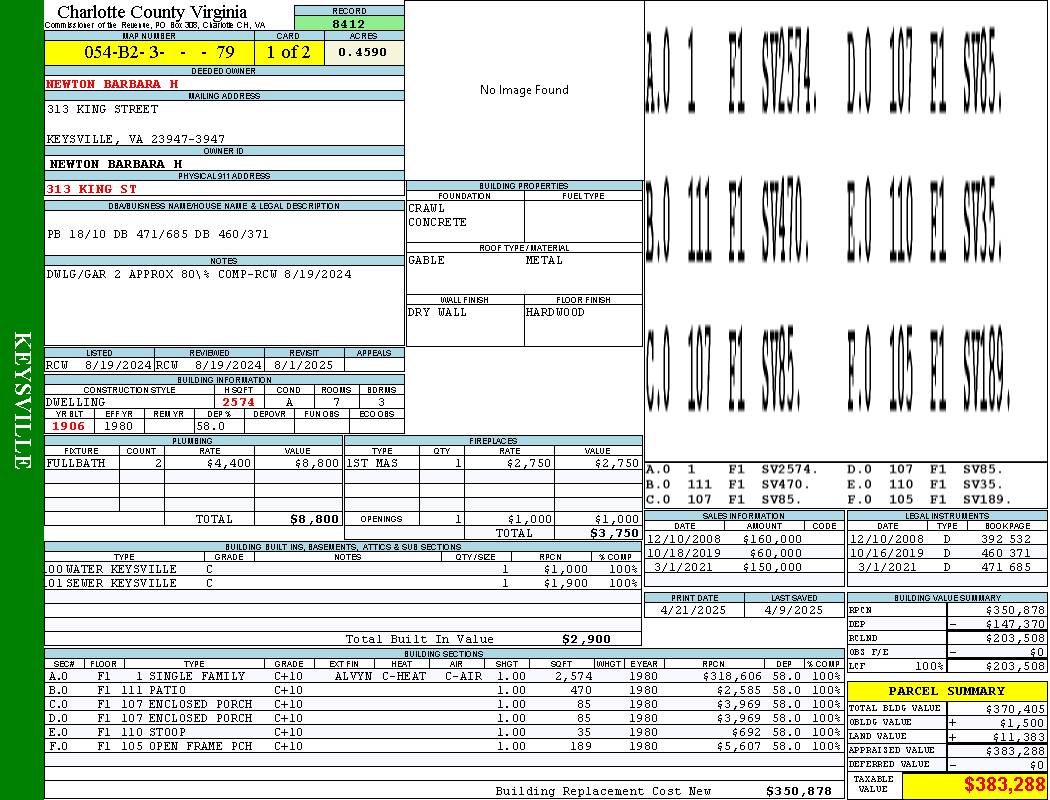Click OPENINGS row label in fireplaces
The image size is (1050, 800).
(x=381, y=519)
